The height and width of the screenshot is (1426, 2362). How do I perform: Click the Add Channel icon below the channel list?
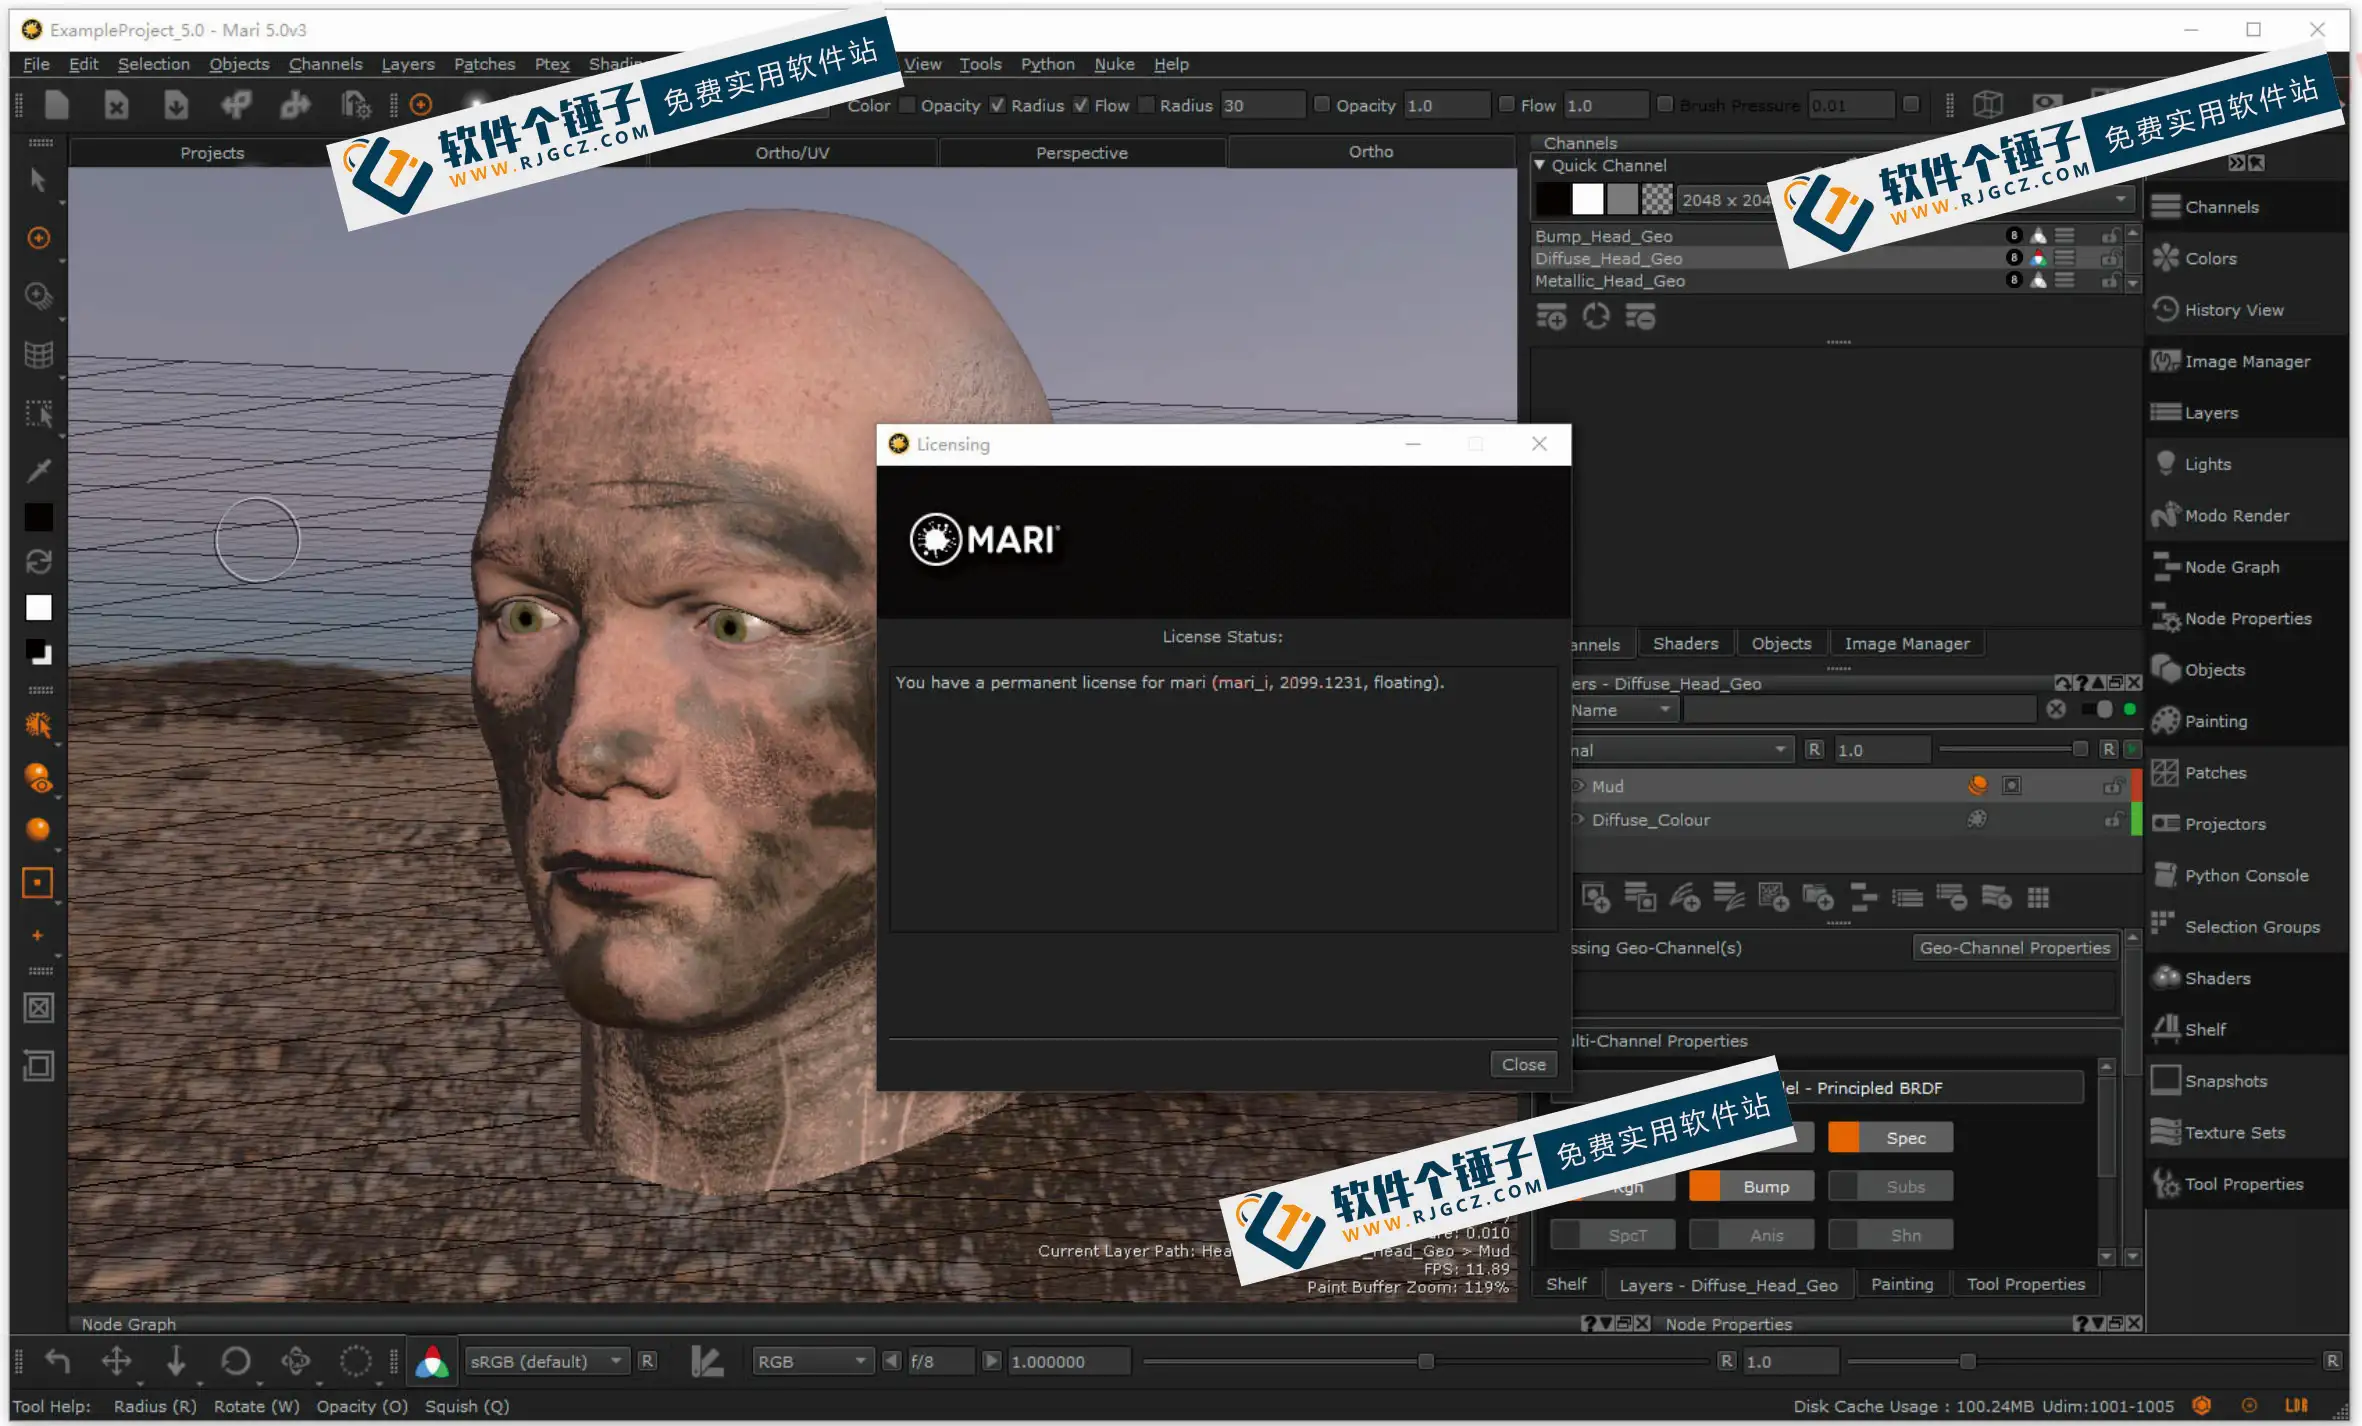(1551, 317)
